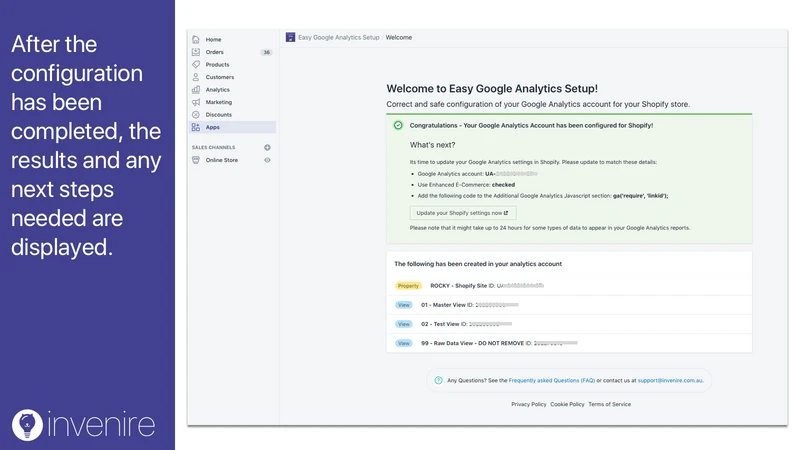Screen dimensions: 800x450
Task: Click 'Welcome' breadcrumb text
Action: click(398, 37)
